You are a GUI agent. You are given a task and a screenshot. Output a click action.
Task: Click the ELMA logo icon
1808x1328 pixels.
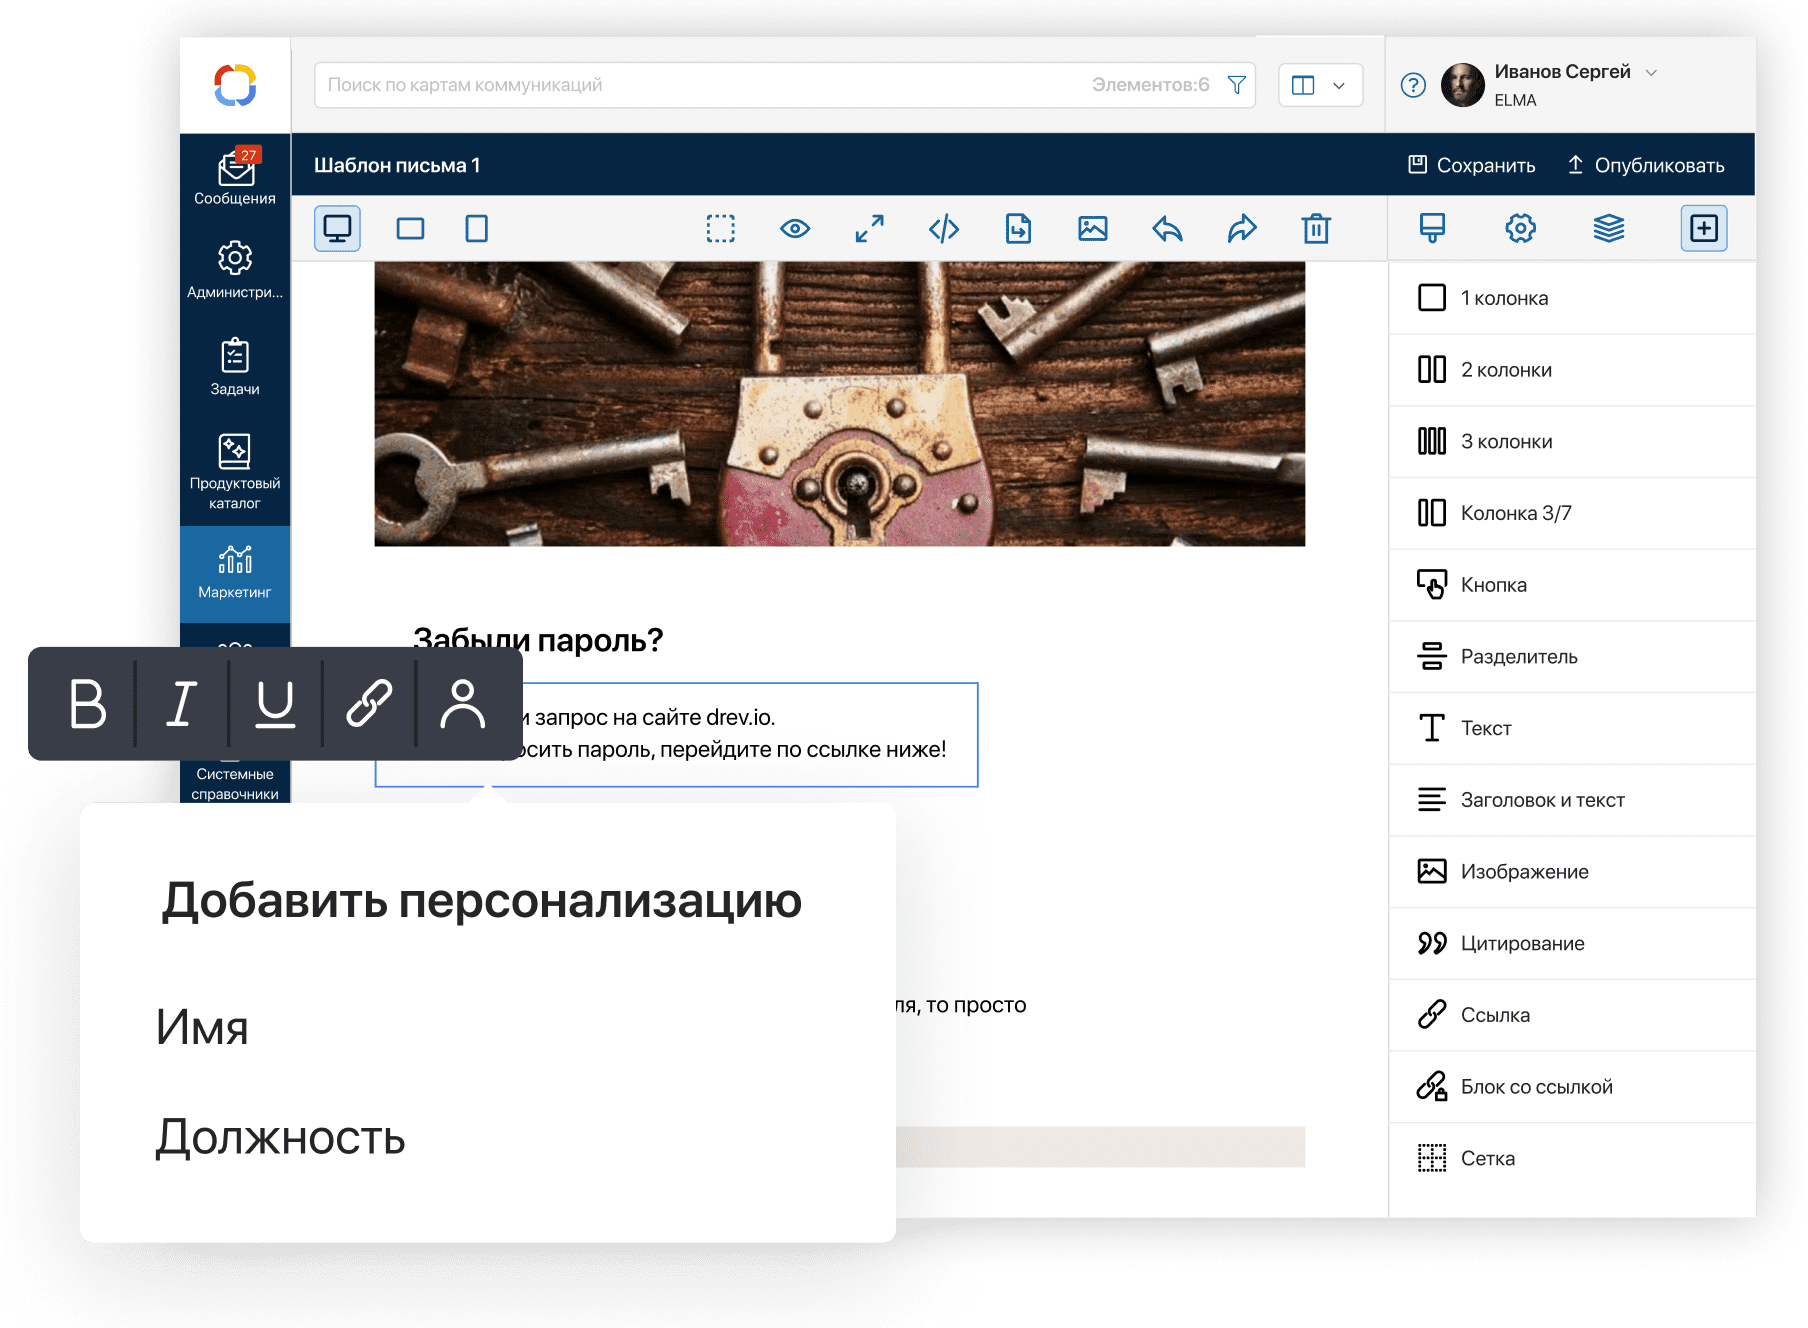point(235,85)
